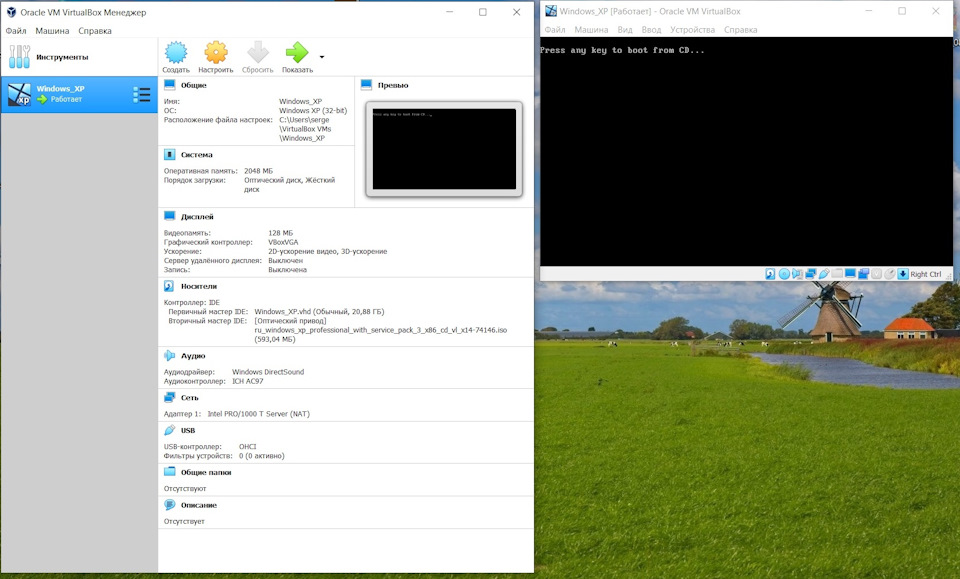Viewport: 960px width, 579px height.
Task: Click the virtualization V icon in the VM status bar
Action: point(876,274)
